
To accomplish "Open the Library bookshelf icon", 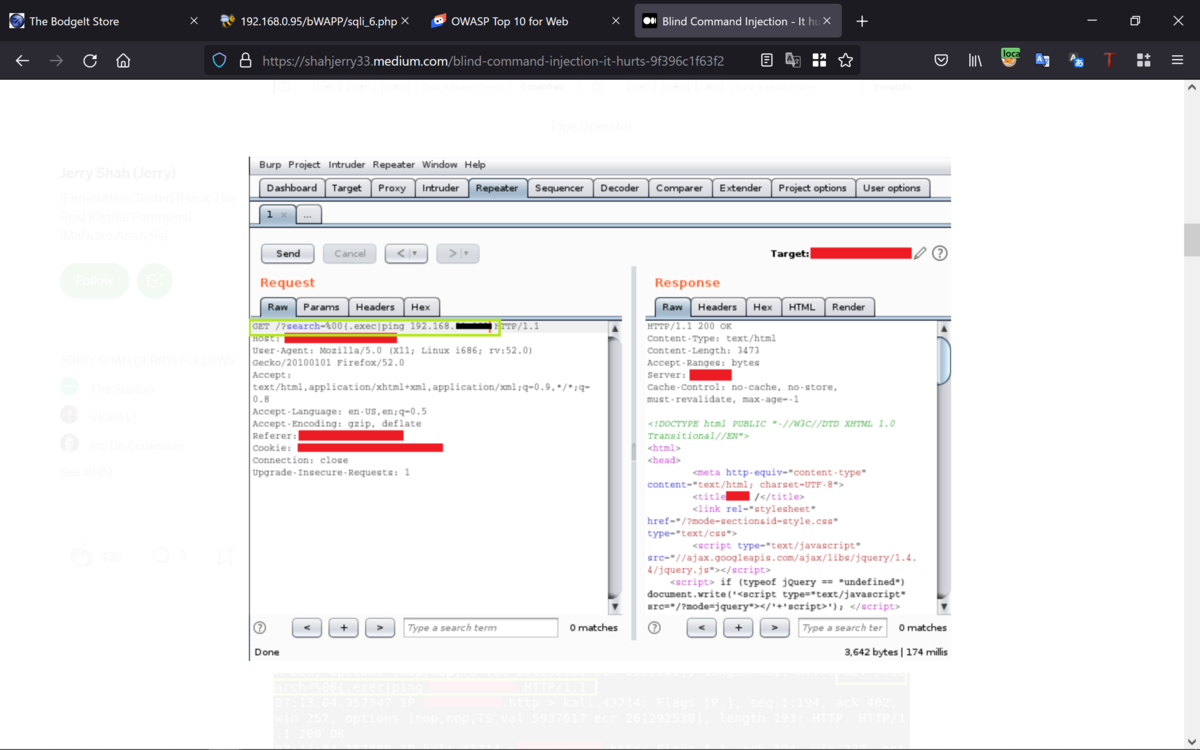I will pos(975,61).
